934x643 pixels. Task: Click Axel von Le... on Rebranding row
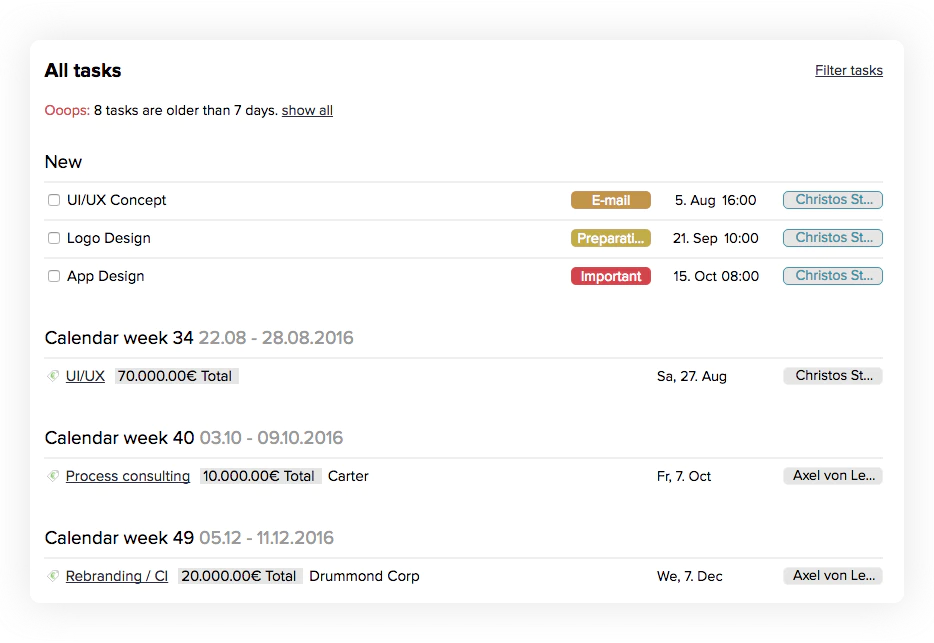click(833, 576)
